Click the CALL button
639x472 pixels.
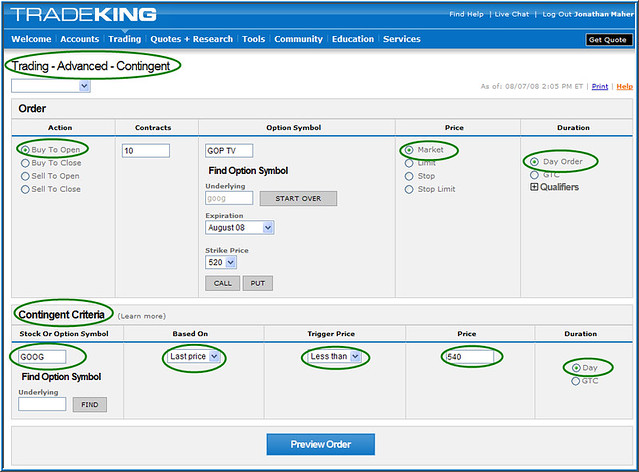[x=222, y=284]
